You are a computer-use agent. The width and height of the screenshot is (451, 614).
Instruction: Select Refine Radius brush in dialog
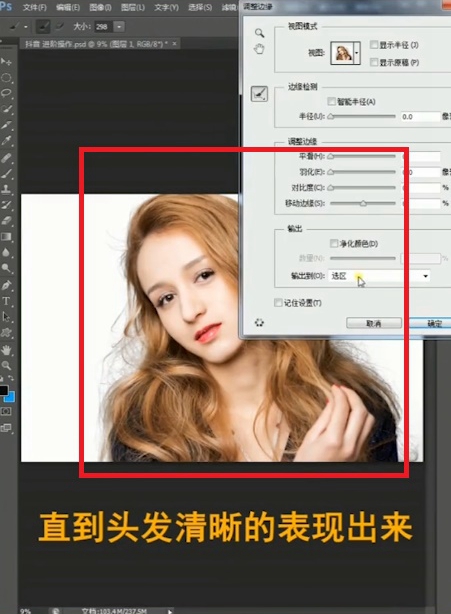pyautogui.click(x=259, y=94)
